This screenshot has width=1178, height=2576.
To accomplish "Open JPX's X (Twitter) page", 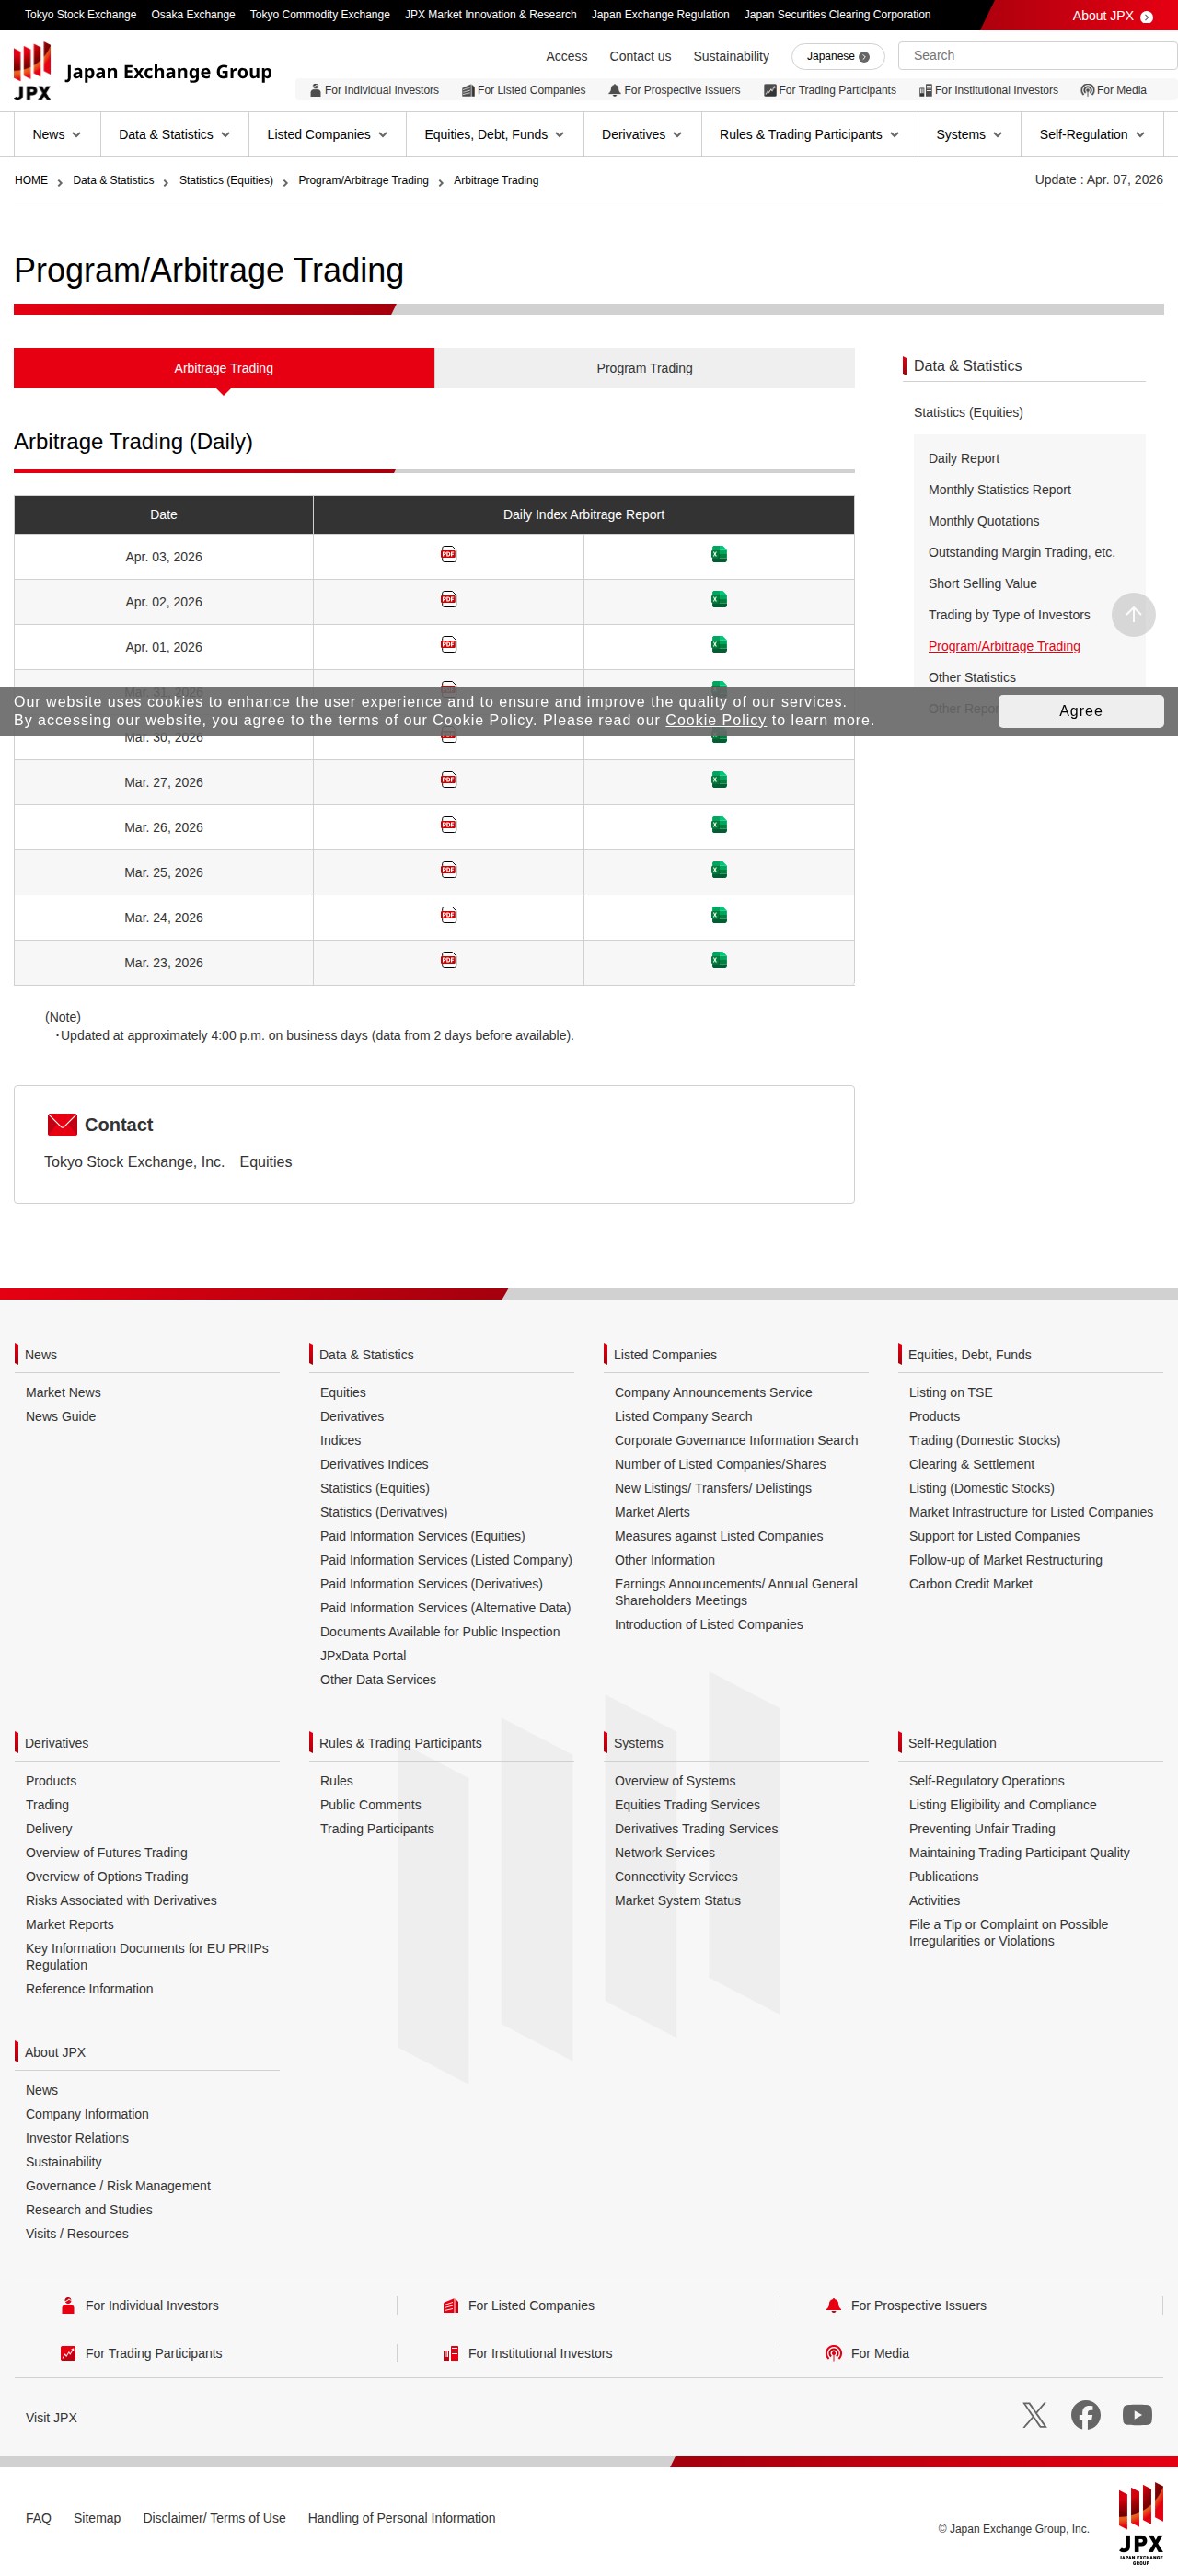I will [1034, 2415].
